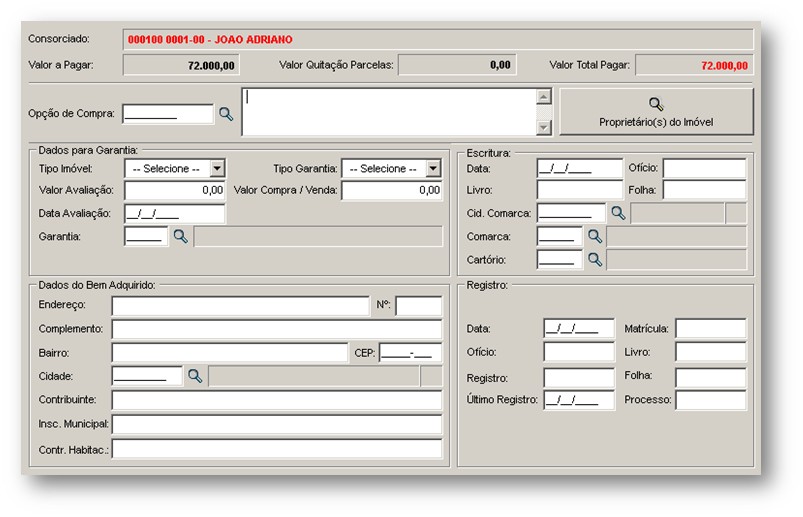Screen dimensions: 803x517
Task: Click the Cid. Comarca search magnifier
Action: pyautogui.click(x=618, y=213)
